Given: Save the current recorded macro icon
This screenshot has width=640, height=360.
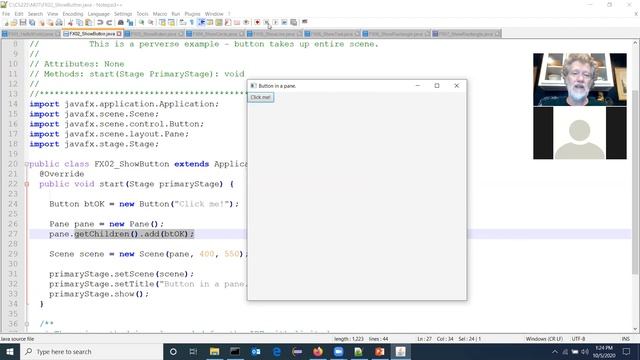Looking at the screenshot, I should point(293,22).
